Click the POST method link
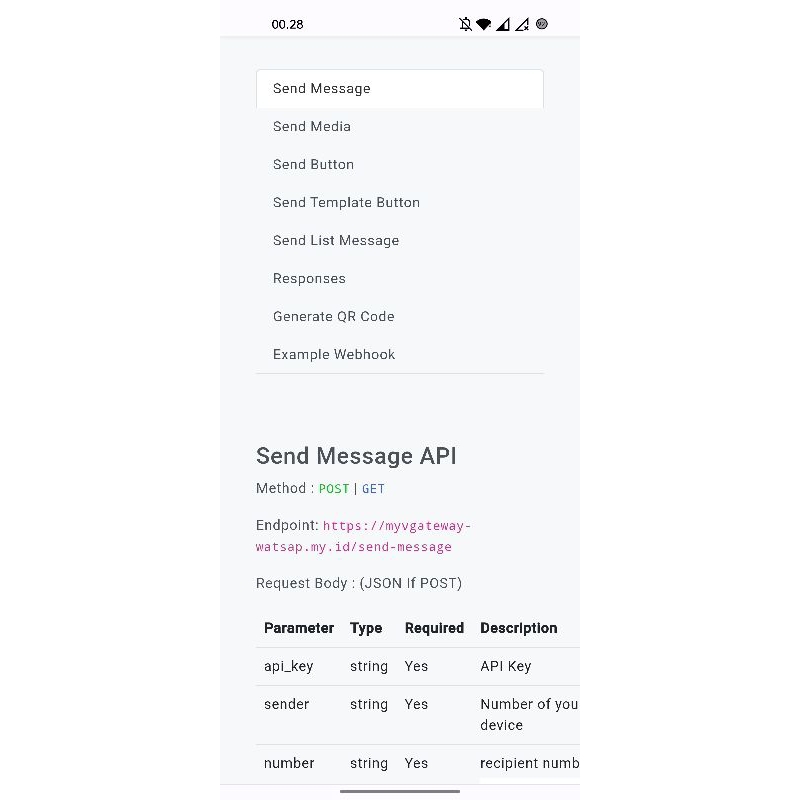This screenshot has height=800, width=800. (x=334, y=489)
